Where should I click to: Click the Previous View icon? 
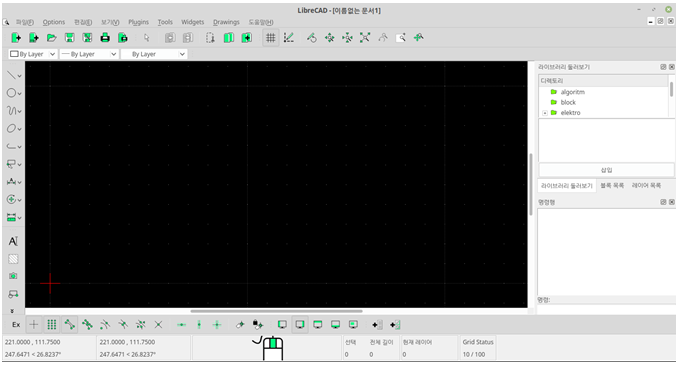(383, 38)
